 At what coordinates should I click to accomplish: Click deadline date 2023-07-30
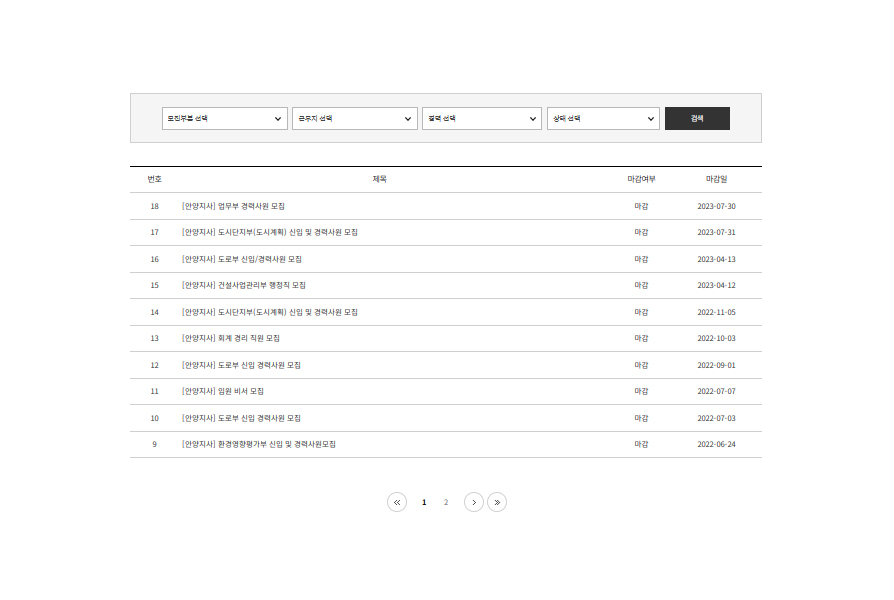pyautogui.click(x=717, y=206)
